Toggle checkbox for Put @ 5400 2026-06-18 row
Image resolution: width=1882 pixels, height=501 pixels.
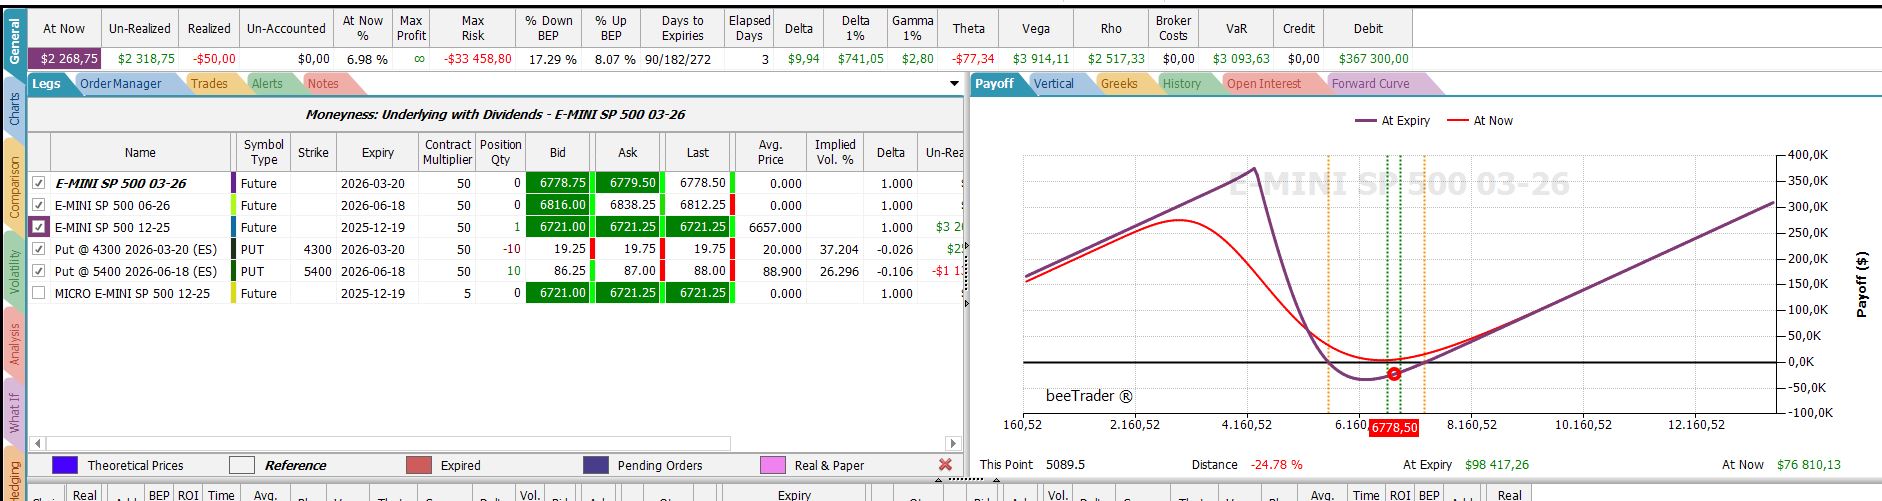38,271
